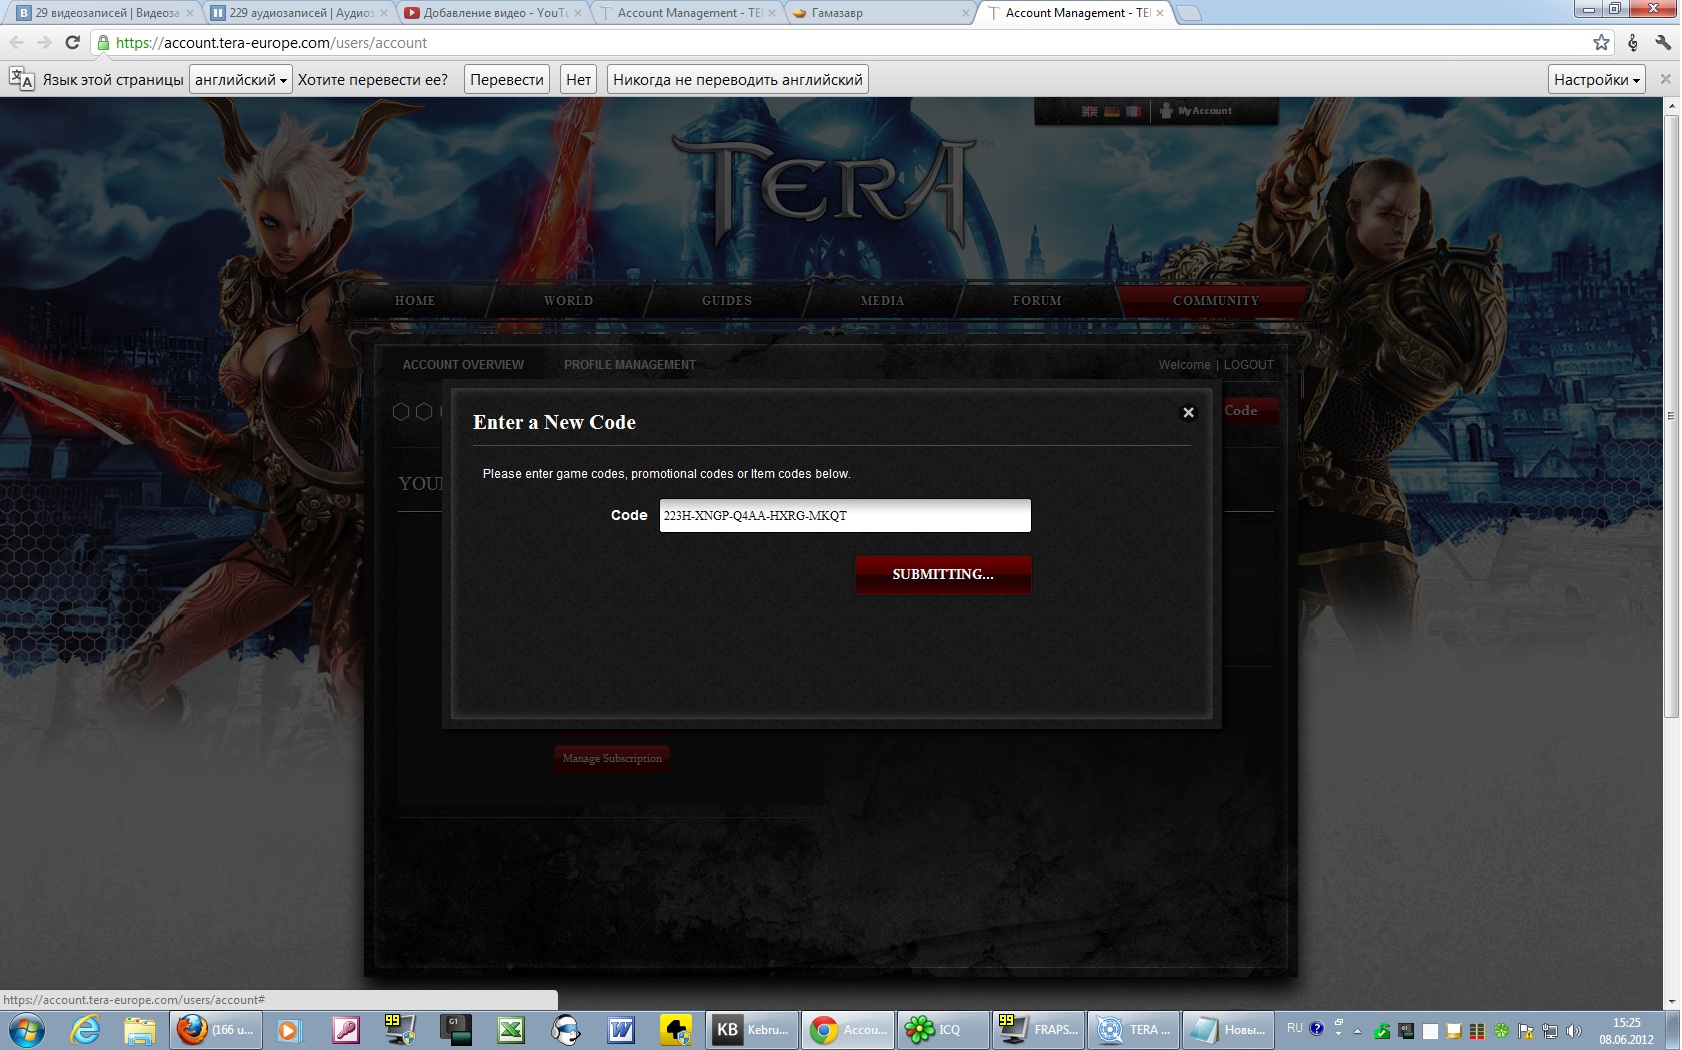Click Никогда не переводить английский button
Screen dimensions: 1682x1050
738,80
